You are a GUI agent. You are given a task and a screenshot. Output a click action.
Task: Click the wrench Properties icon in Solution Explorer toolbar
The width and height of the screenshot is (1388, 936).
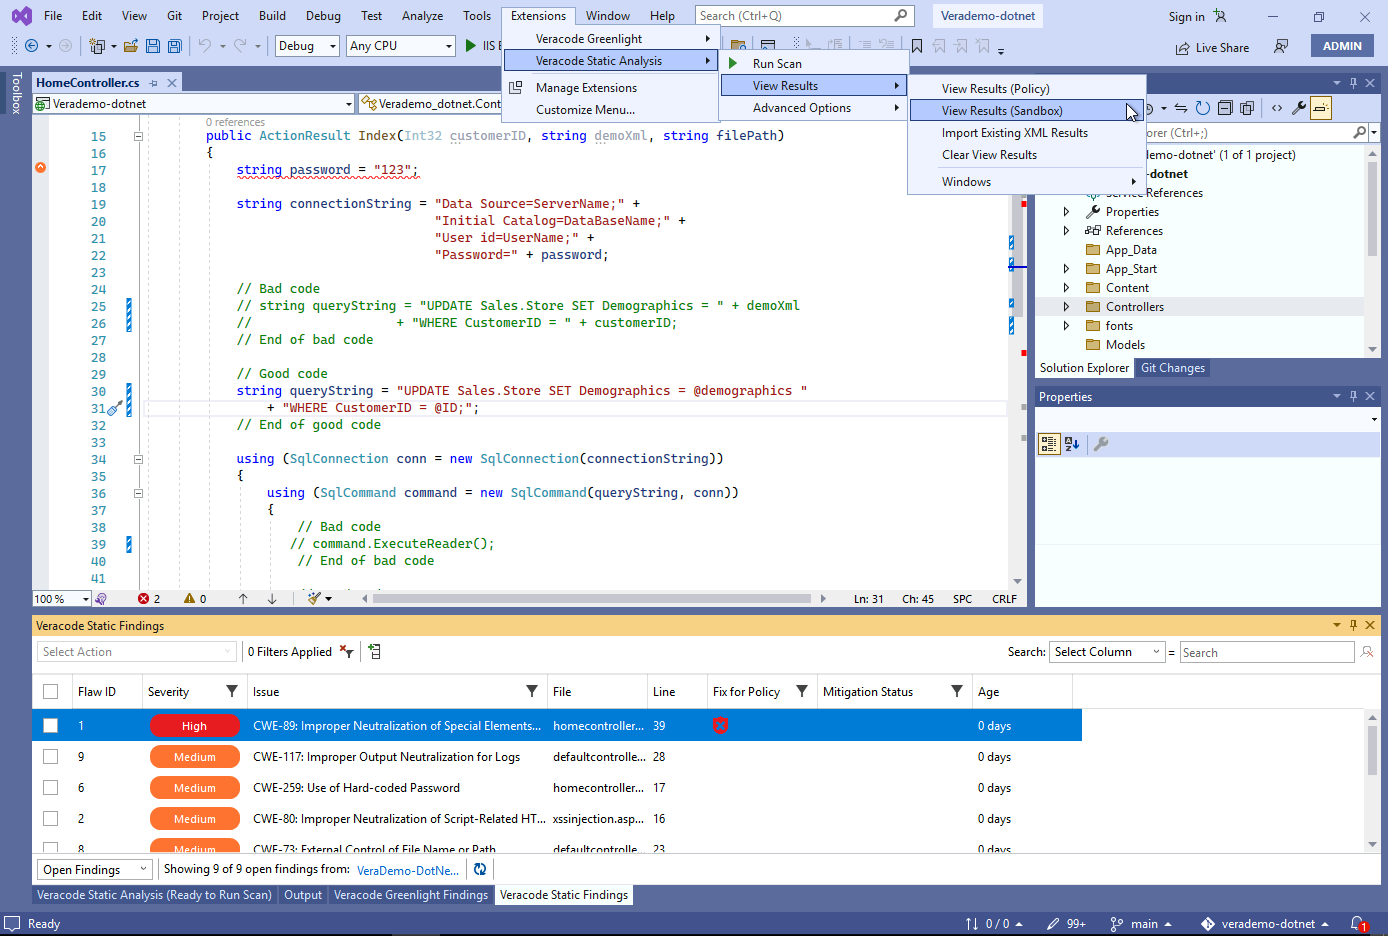pyautogui.click(x=1299, y=108)
